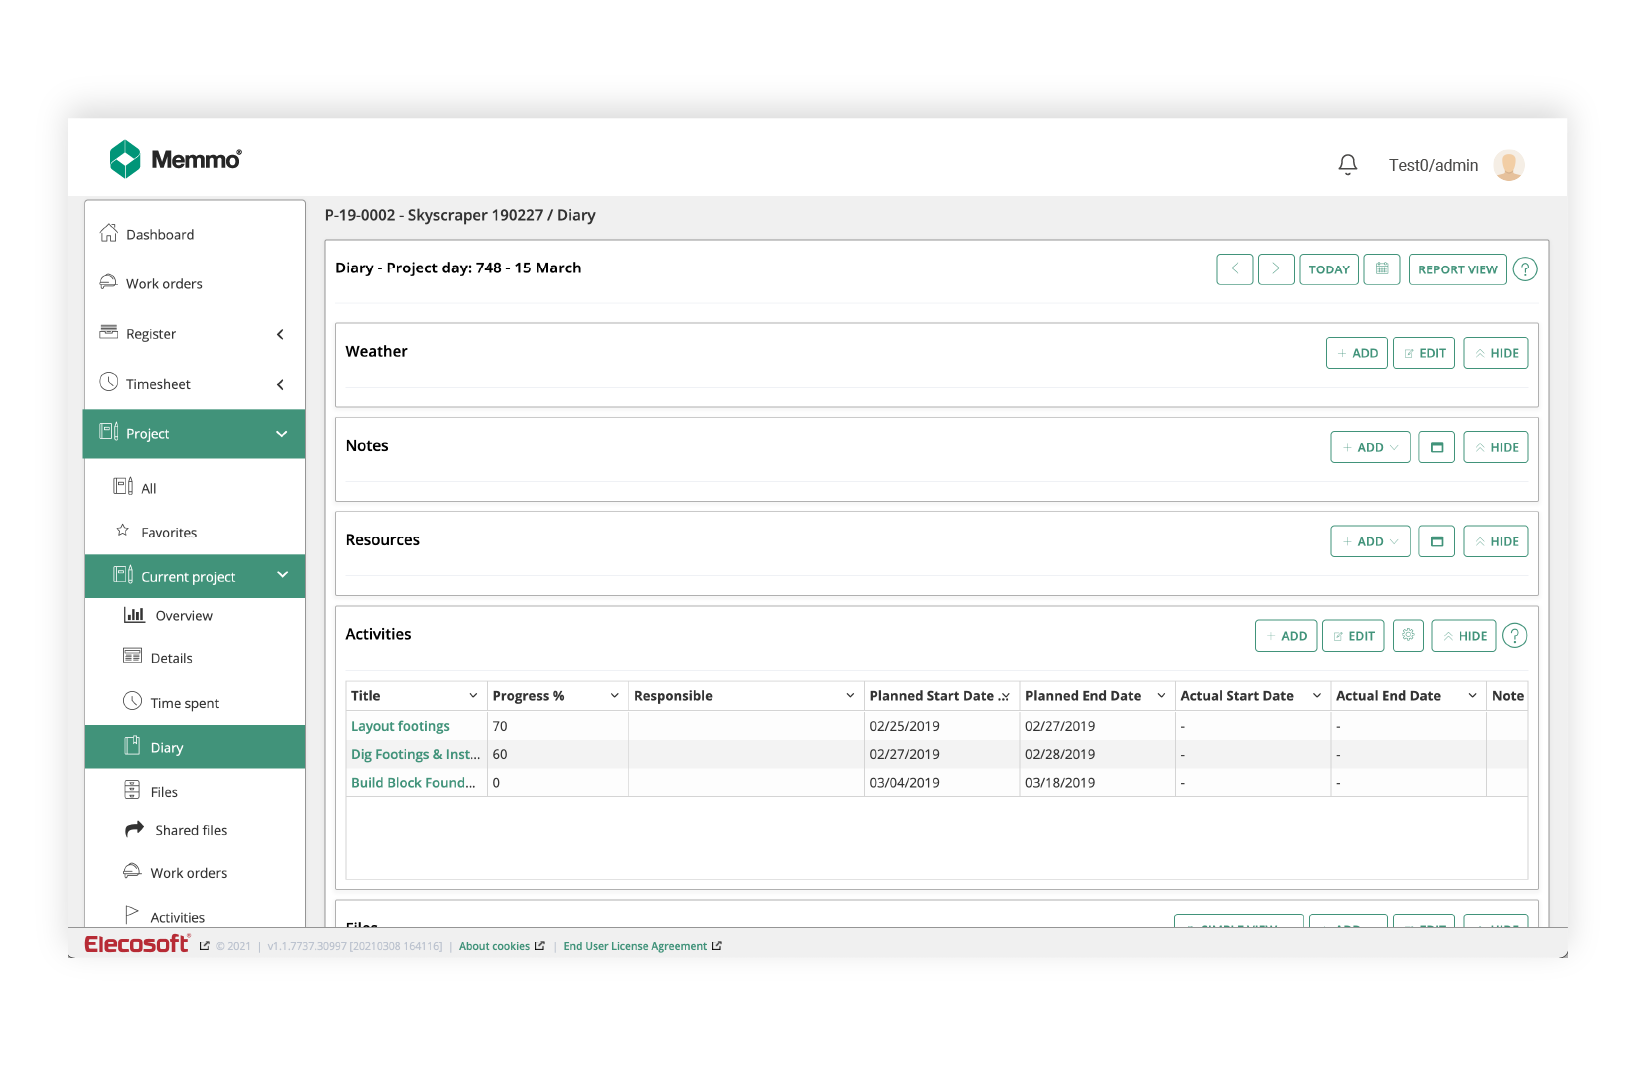
Task: Click the user avatar picture
Action: click(1508, 165)
